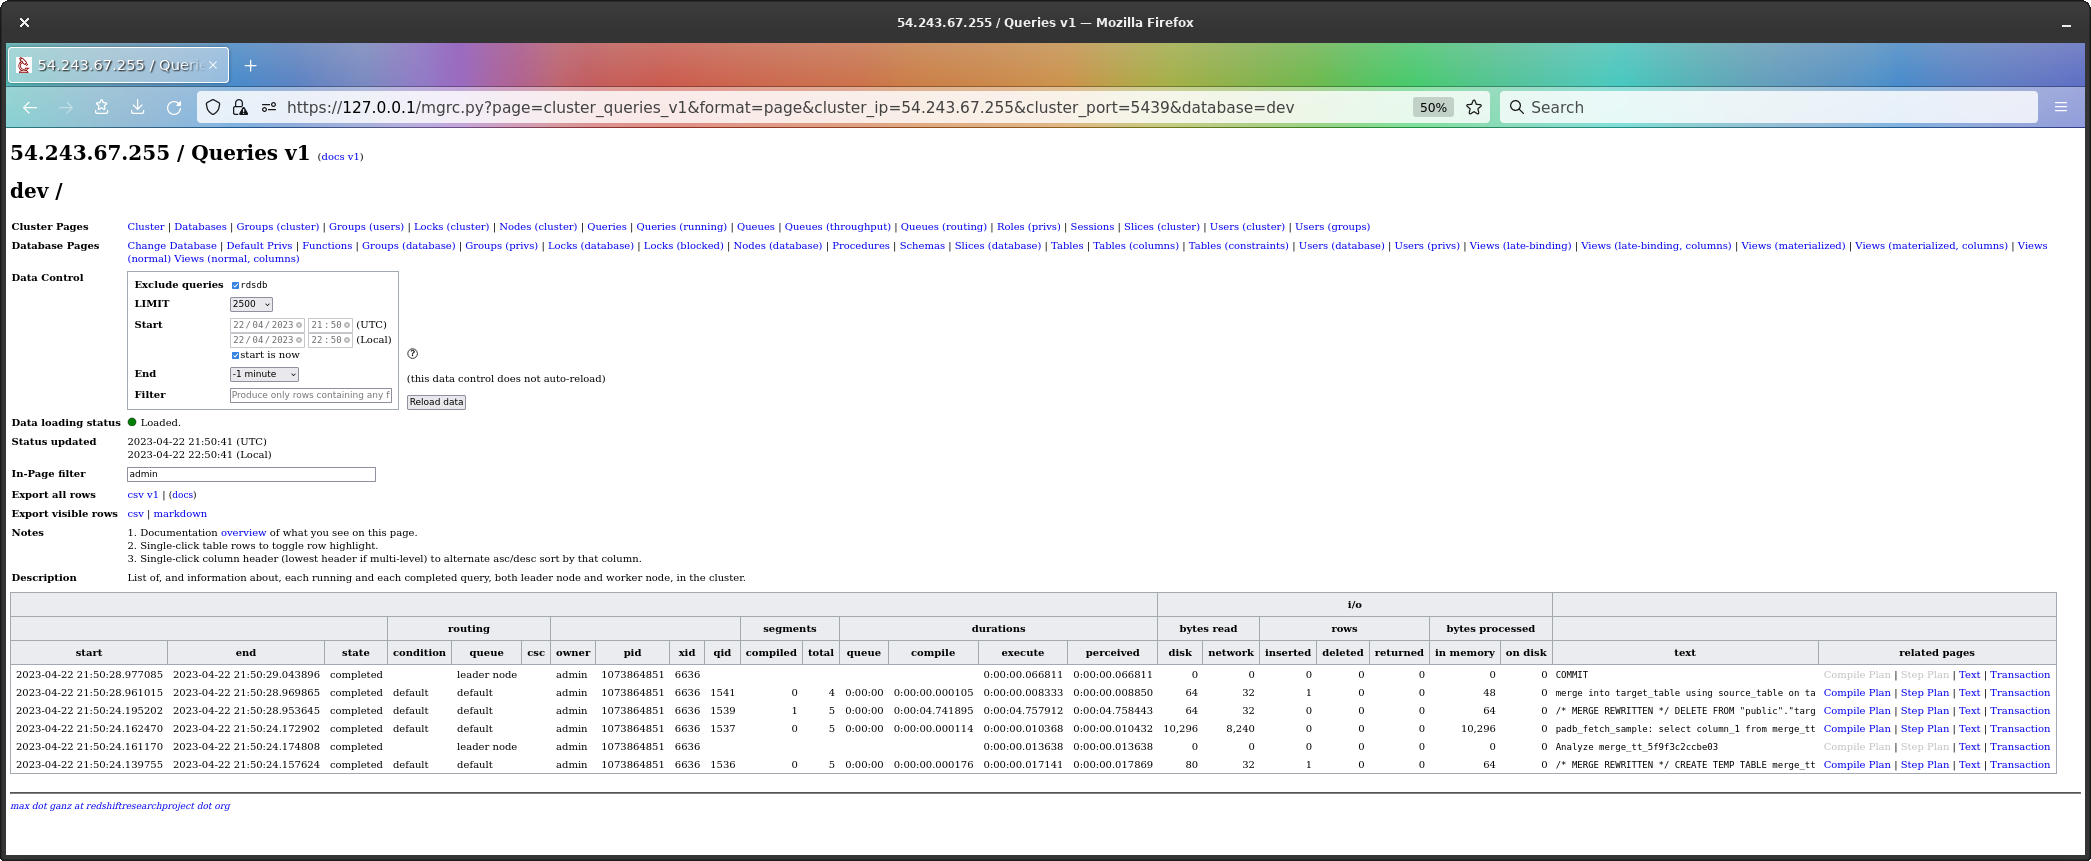Open the Schemas database page

click(922, 246)
